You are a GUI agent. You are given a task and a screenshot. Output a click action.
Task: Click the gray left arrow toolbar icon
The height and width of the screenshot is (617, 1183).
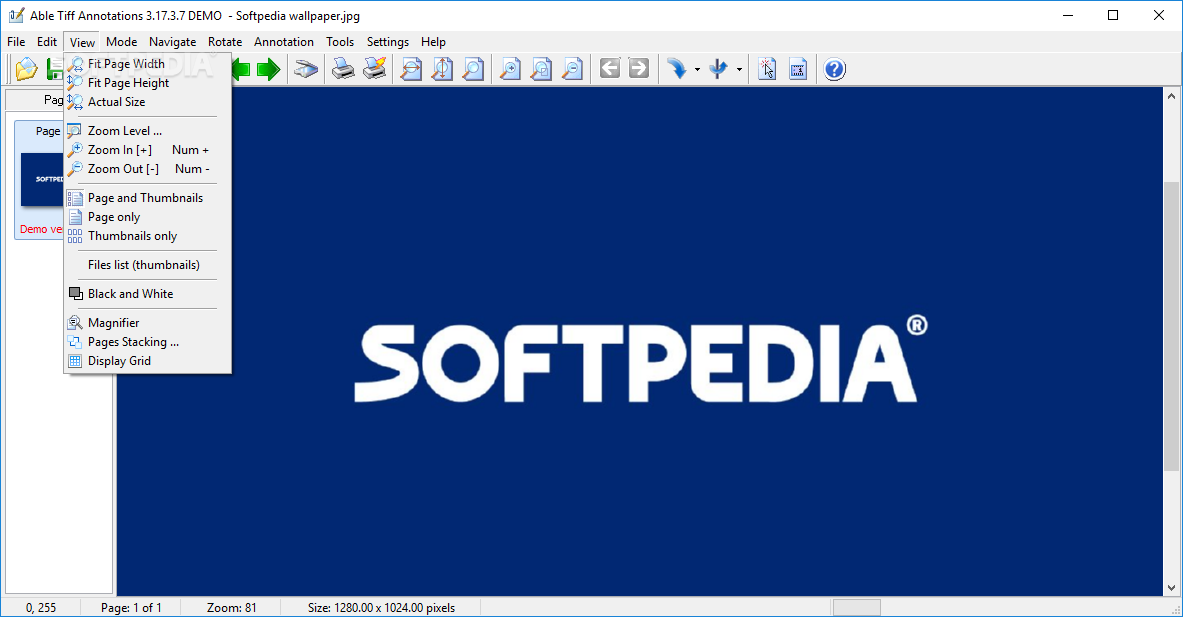(610, 69)
